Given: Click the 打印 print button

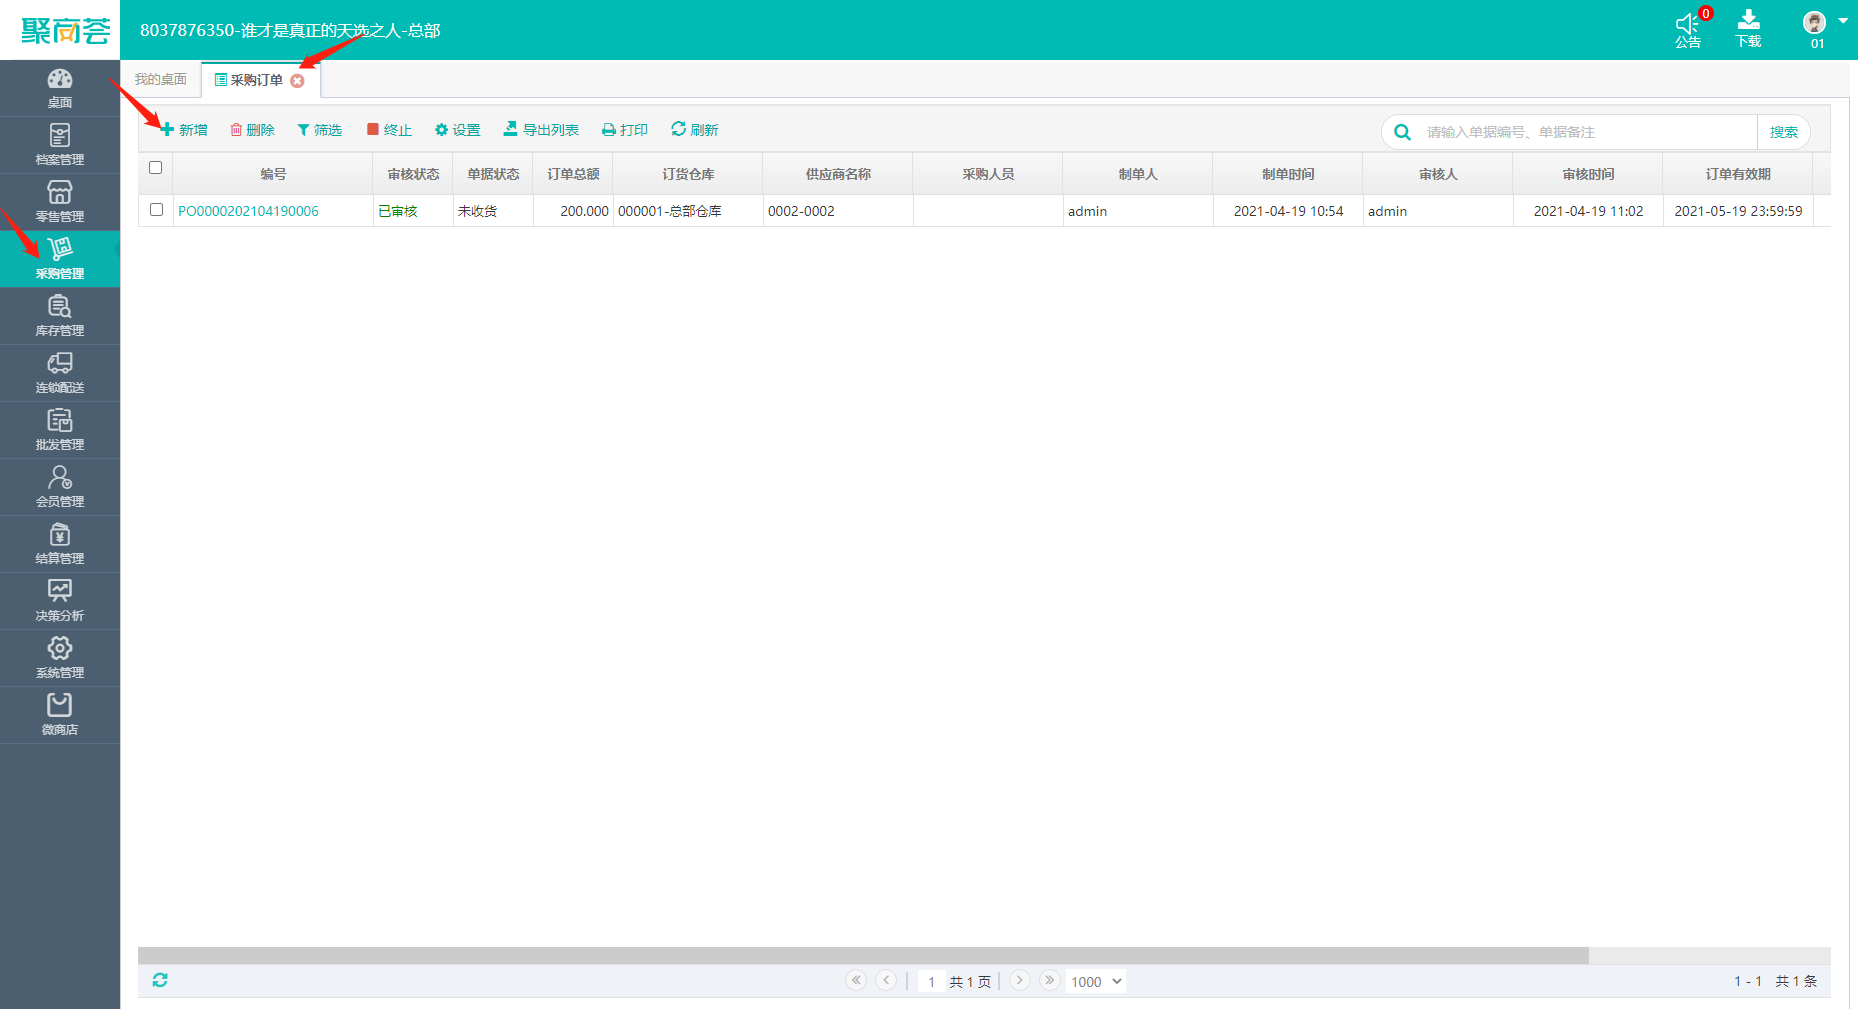Looking at the screenshot, I should click(625, 130).
